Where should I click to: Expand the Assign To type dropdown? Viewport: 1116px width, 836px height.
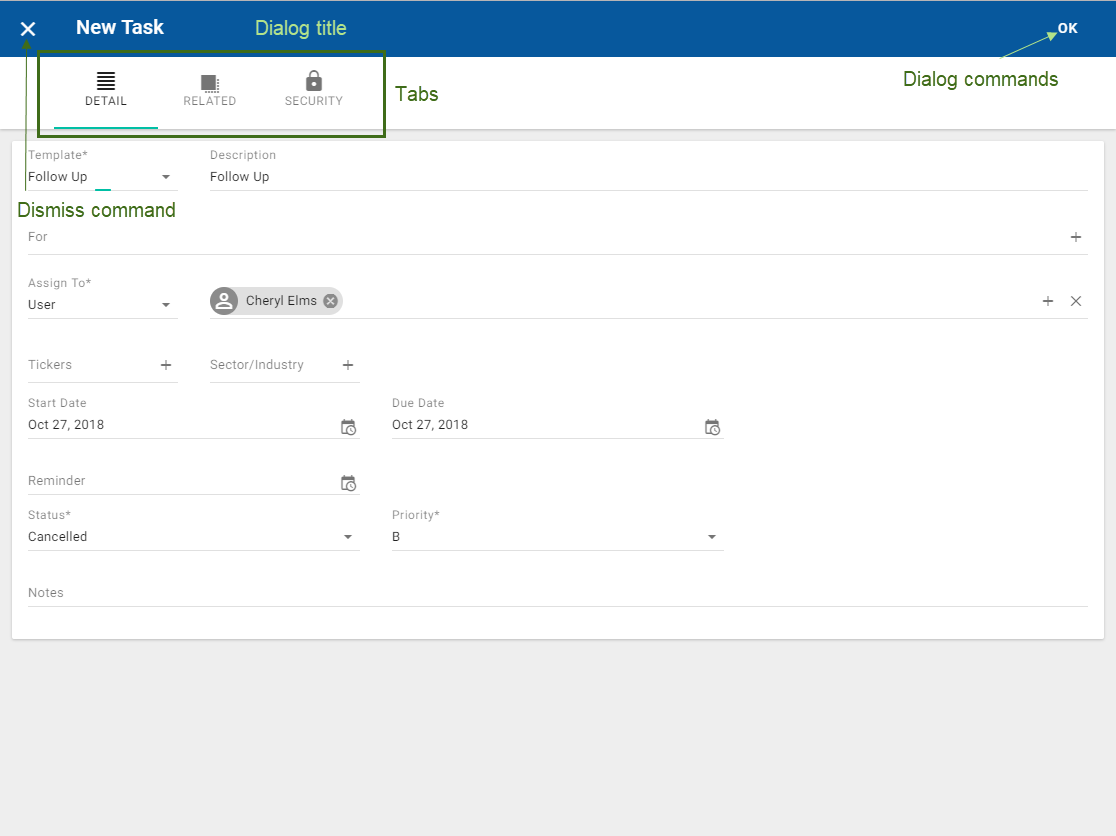[x=166, y=305]
